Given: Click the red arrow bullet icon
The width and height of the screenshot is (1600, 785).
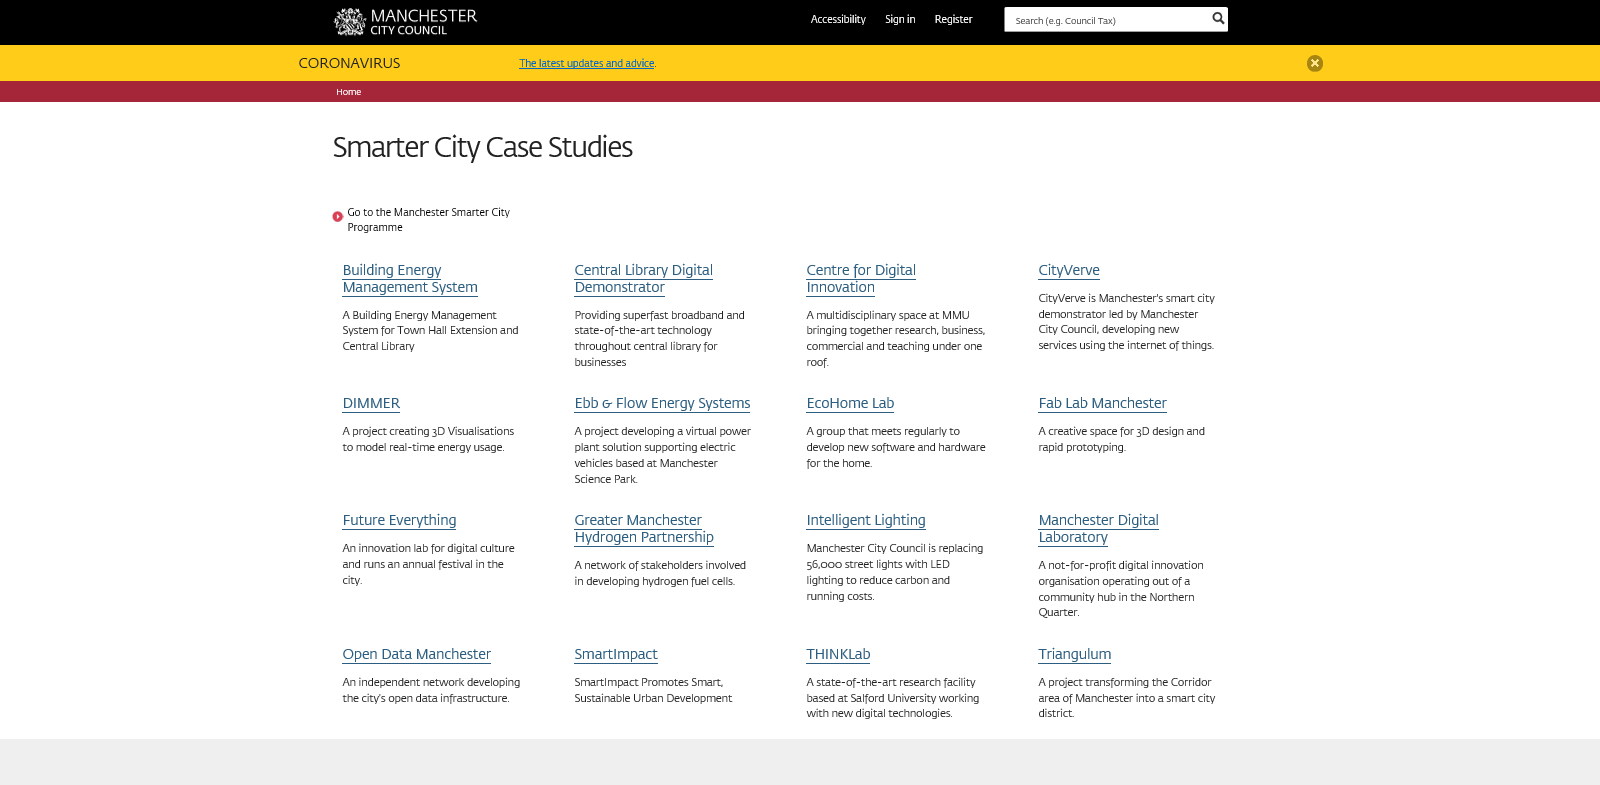Looking at the screenshot, I should [x=338, y=217].
